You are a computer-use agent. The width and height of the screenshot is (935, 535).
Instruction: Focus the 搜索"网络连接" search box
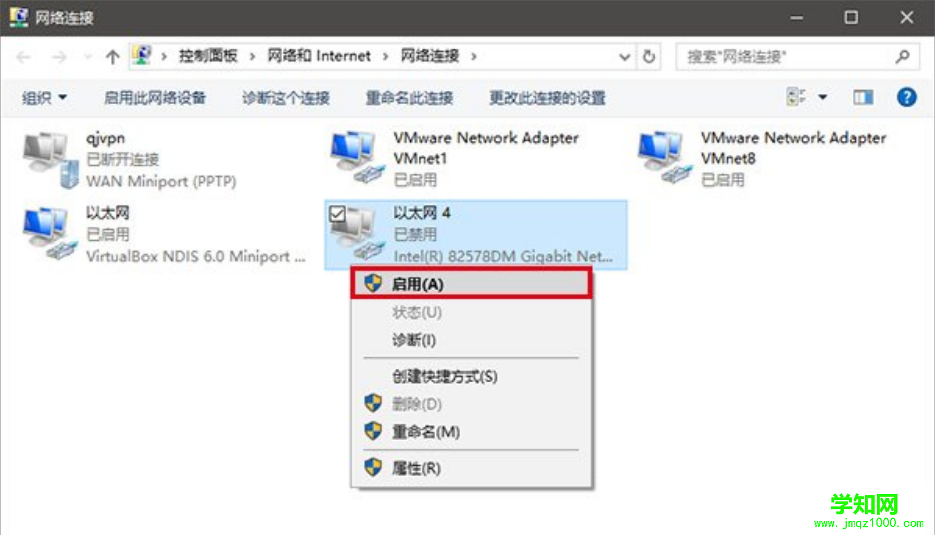pos(785,57)
